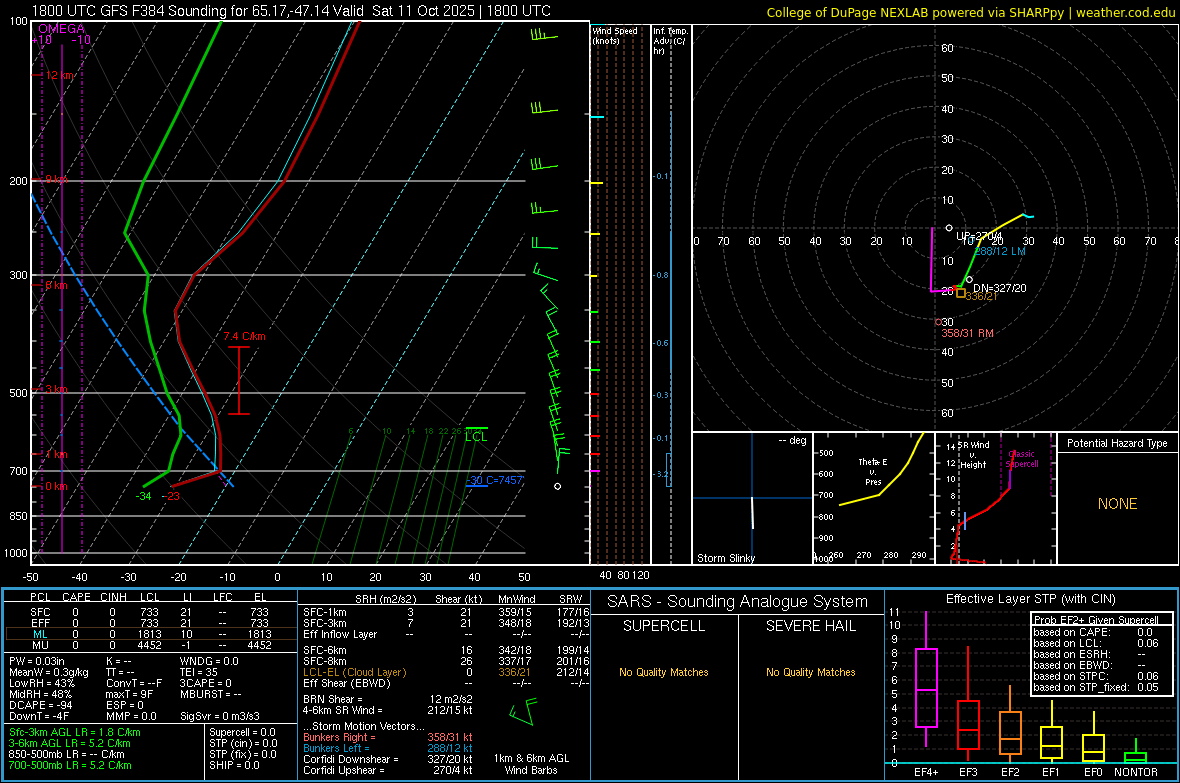Select the SEVERE HAIL column heading
Viewport: 1180px width, 783px height.
pyautogui.click(x=811, y=626)
